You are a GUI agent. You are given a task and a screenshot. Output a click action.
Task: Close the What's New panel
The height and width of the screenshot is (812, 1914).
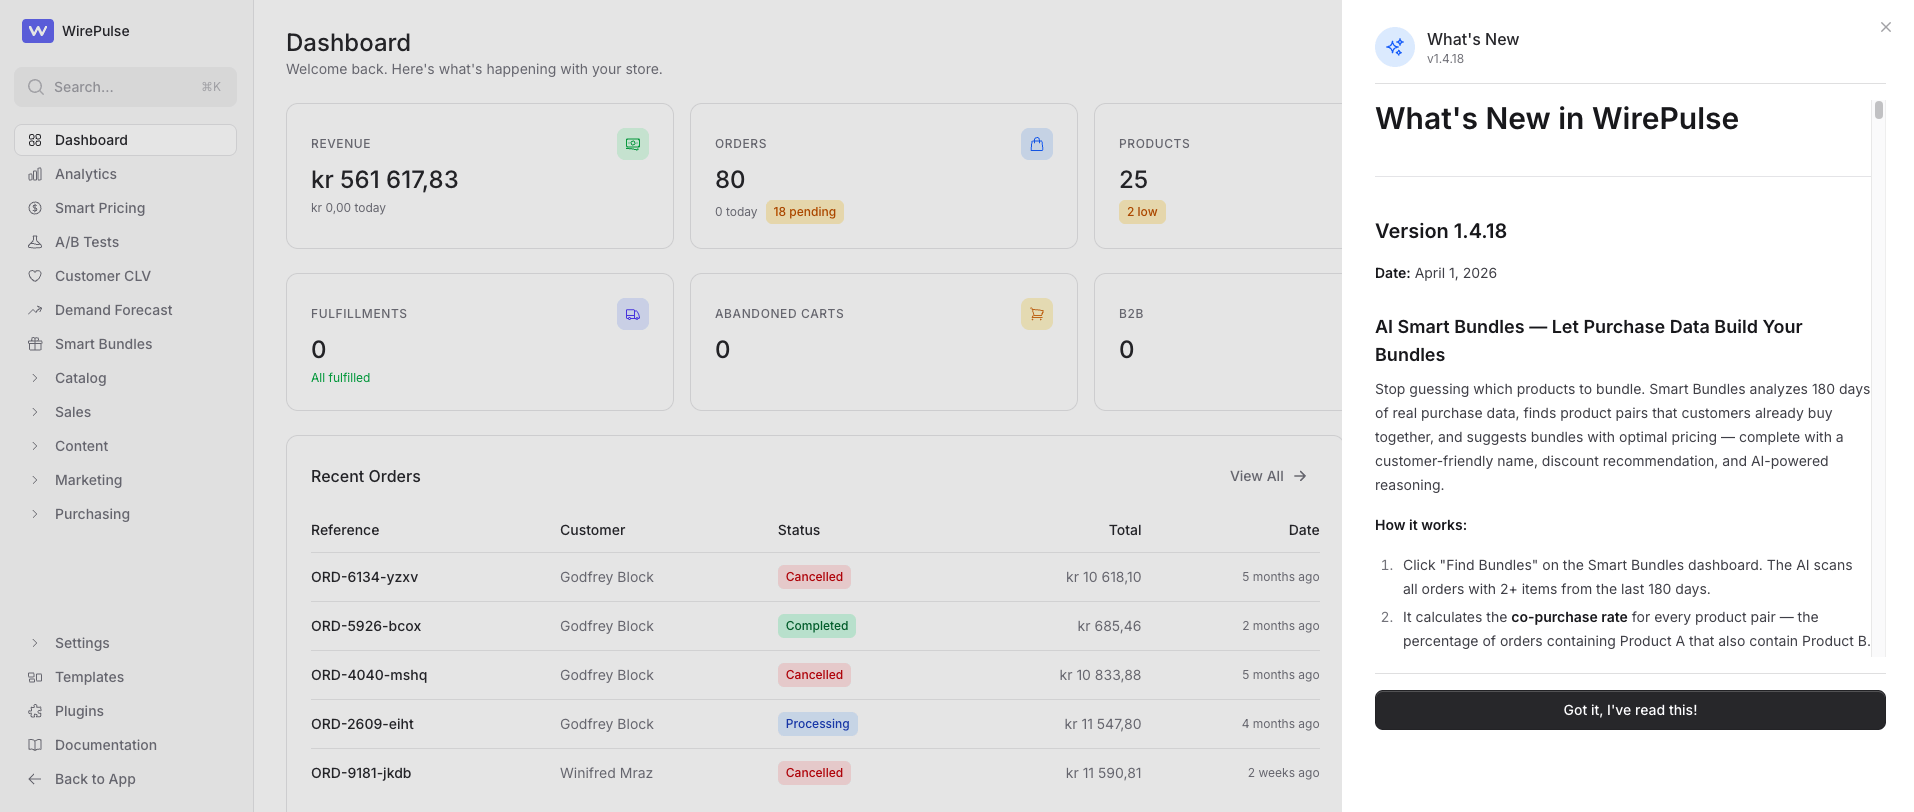(x=1886, y=27)
